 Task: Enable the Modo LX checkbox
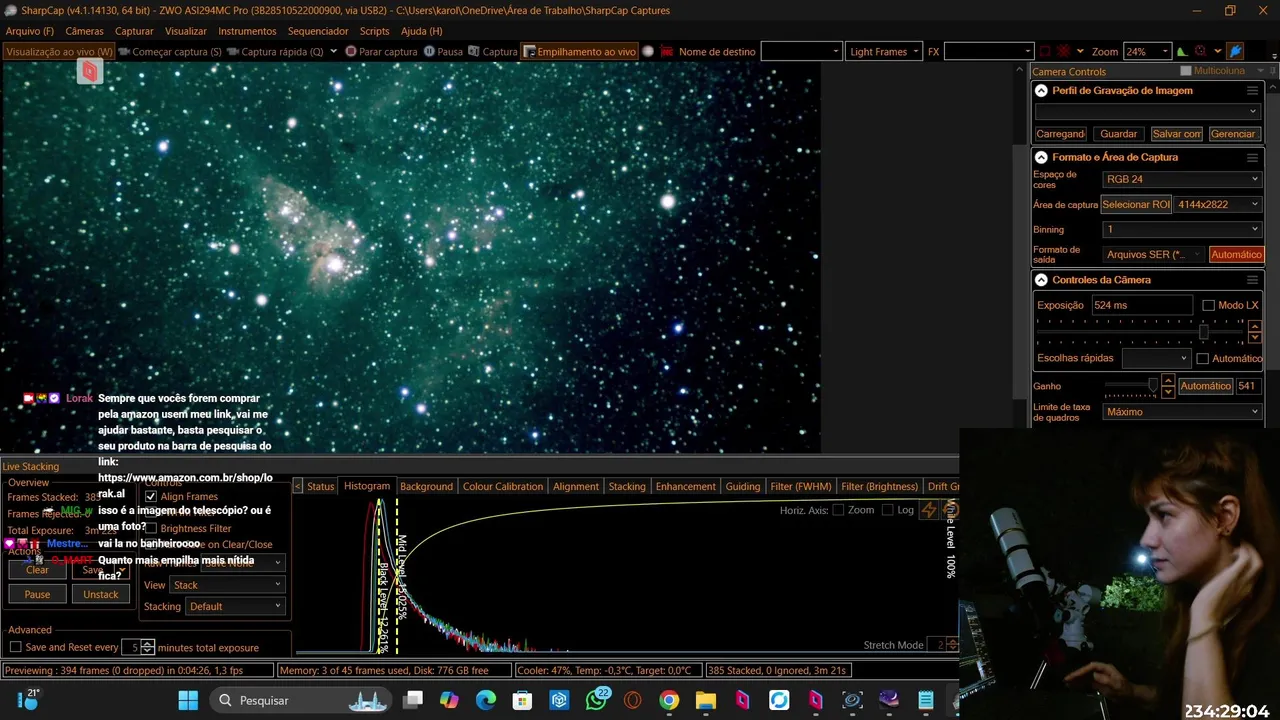1209,305
